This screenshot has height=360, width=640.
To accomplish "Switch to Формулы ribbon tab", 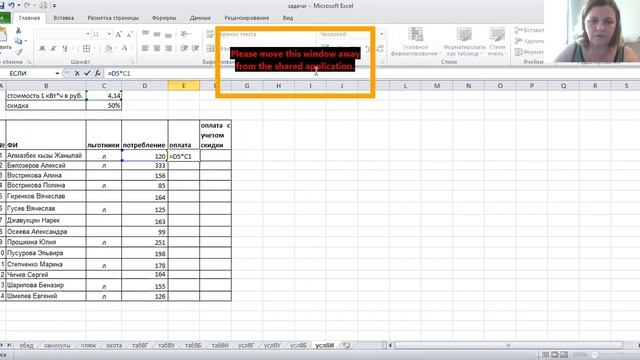I will 164,18.
